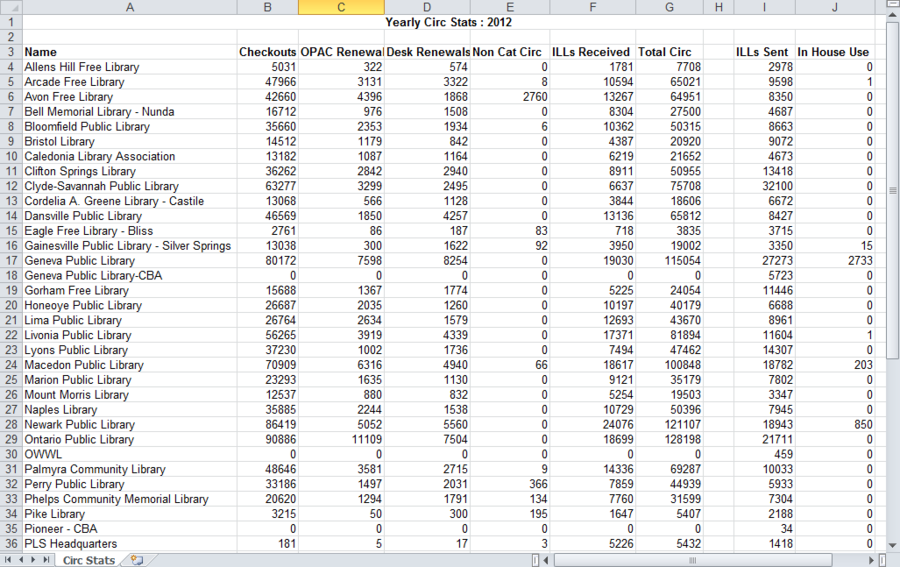Screen dimensions: 900x567
Task: Click Perry Non Cat Circ value 366
Action: 510,484
